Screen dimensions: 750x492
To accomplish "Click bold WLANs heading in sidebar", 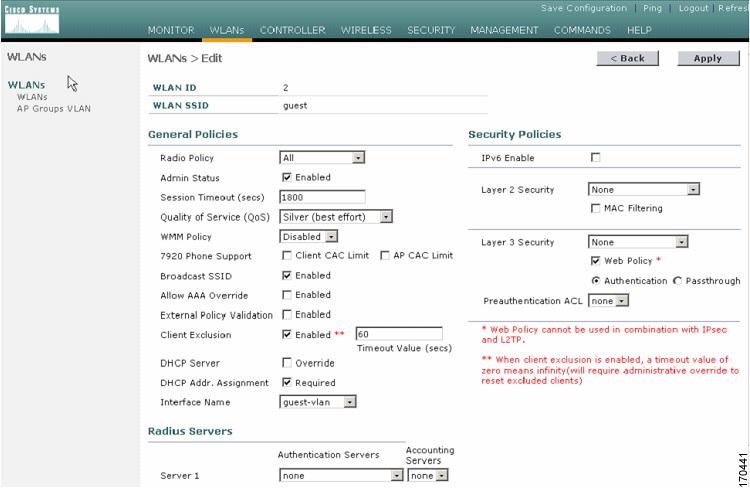I will click(26, 85).
